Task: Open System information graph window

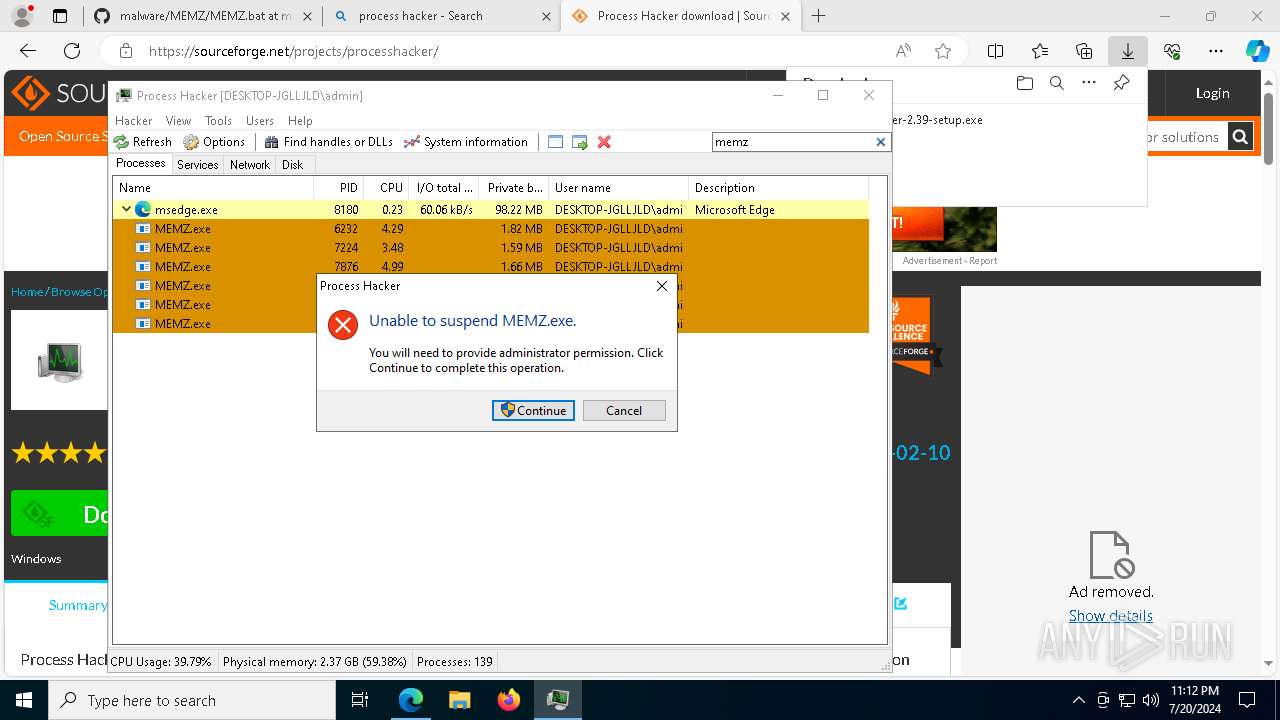Action: (x=466, y=142)
